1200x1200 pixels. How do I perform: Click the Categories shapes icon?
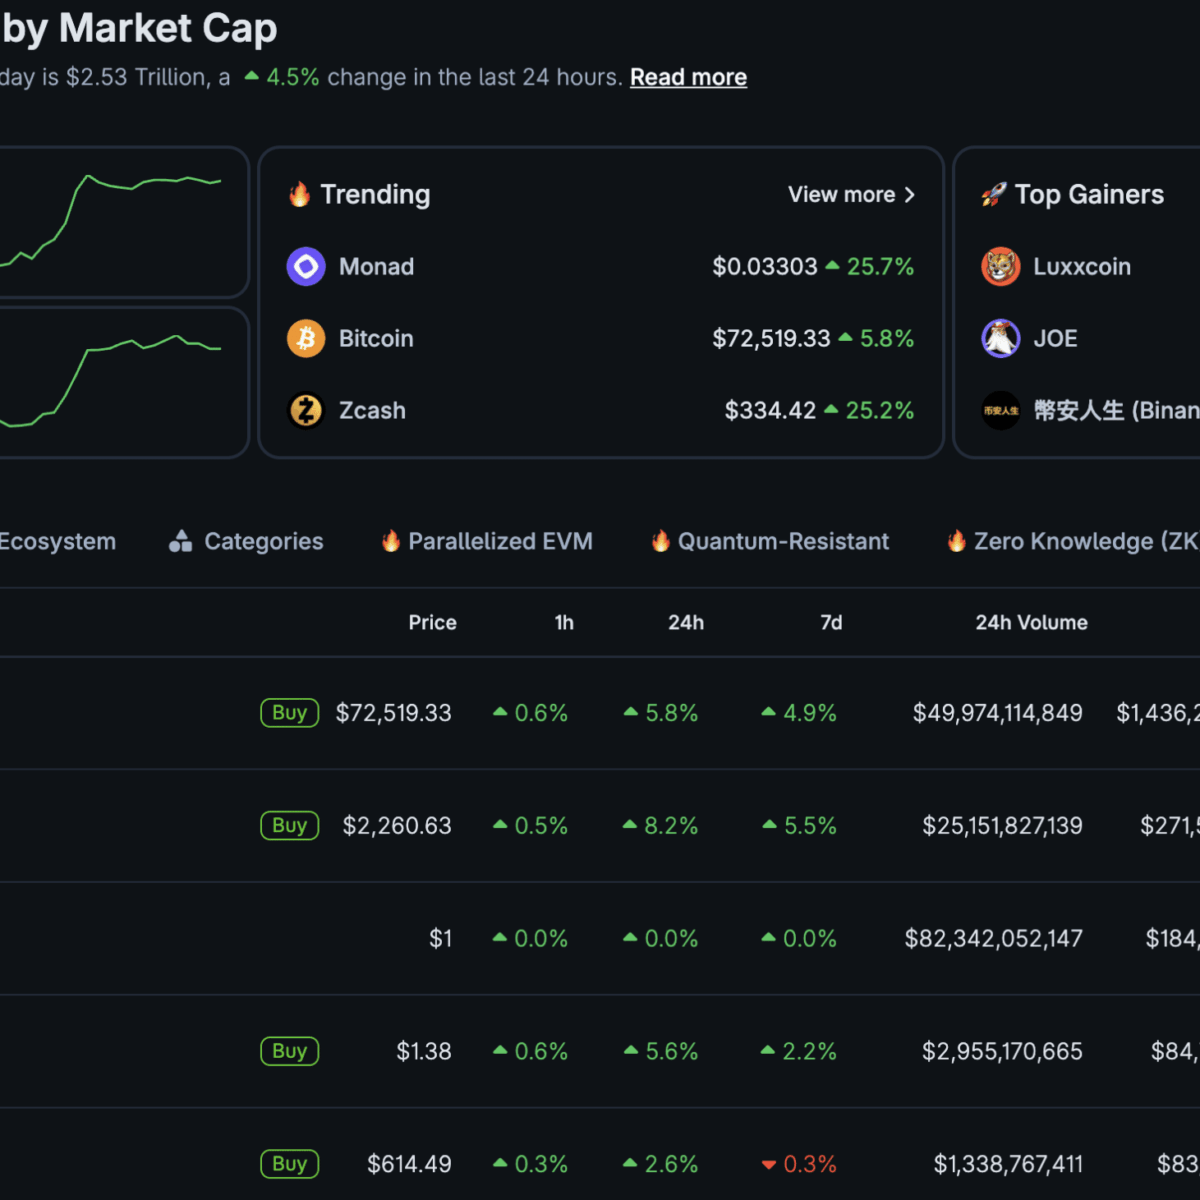click(181, 541)
